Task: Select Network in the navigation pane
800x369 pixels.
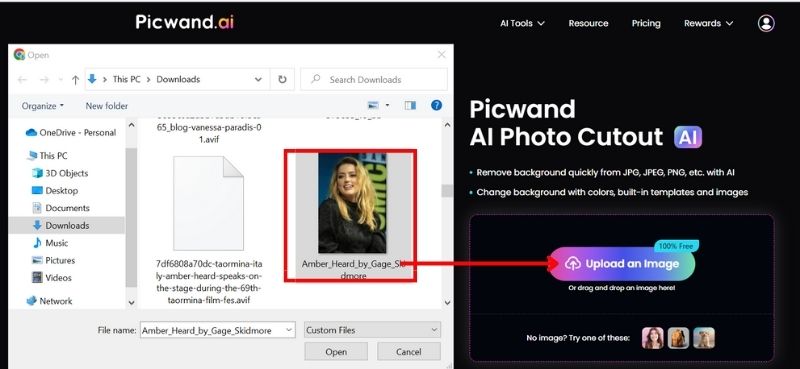Action: [x=49, y=301]
